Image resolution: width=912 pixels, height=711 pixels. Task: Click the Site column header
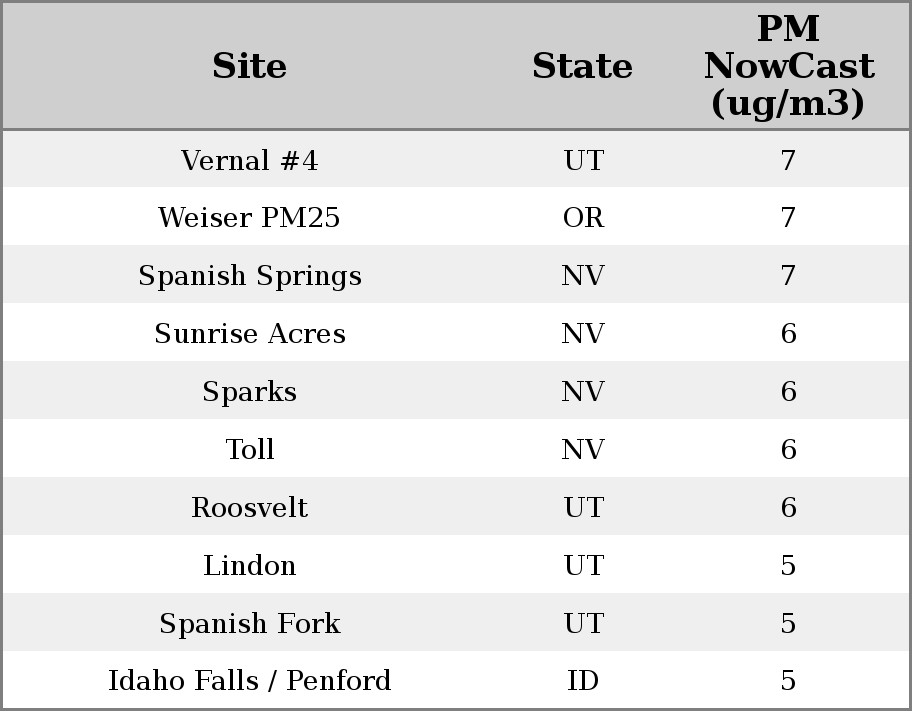coord(249,67)
